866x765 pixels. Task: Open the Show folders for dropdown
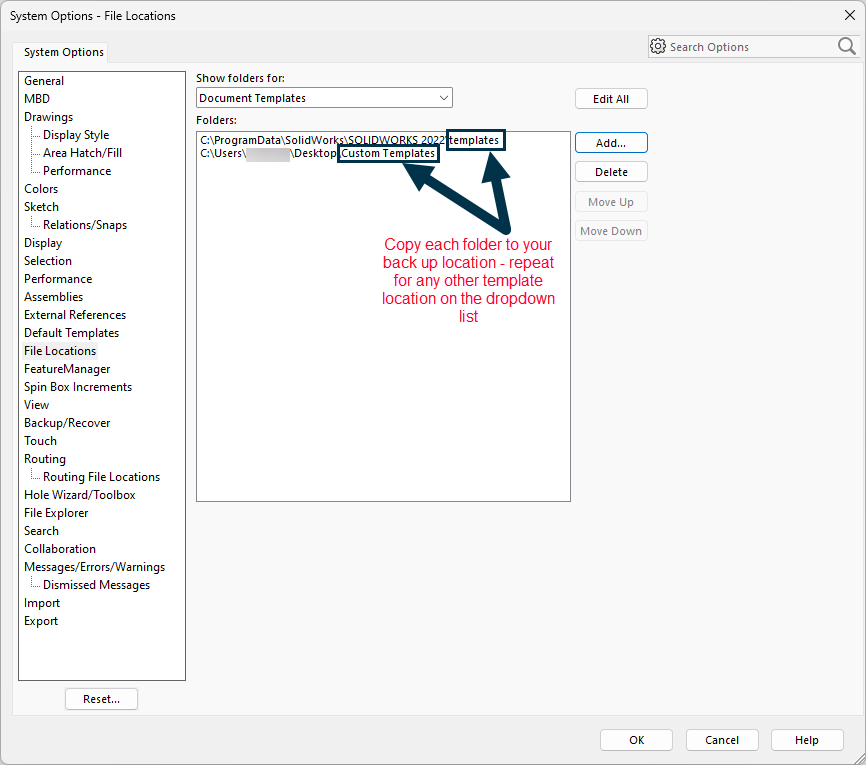[x=324, y=98]
